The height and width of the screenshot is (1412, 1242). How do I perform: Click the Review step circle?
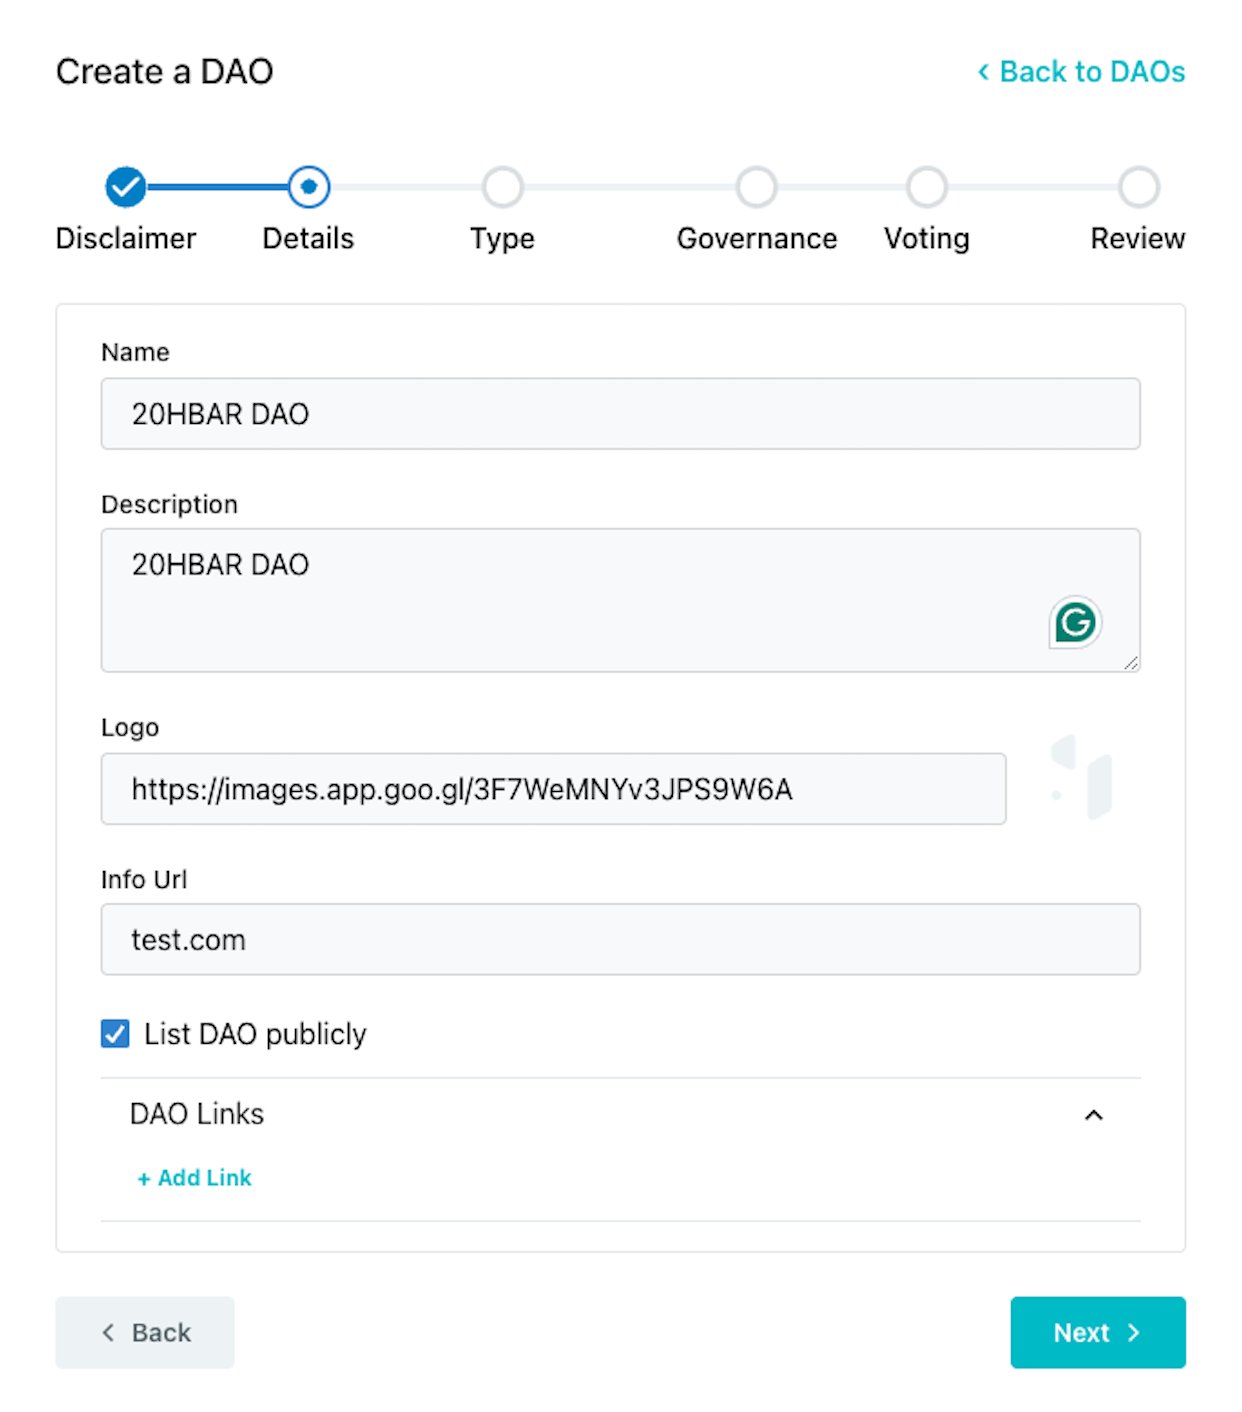(x=1139, y=187)
